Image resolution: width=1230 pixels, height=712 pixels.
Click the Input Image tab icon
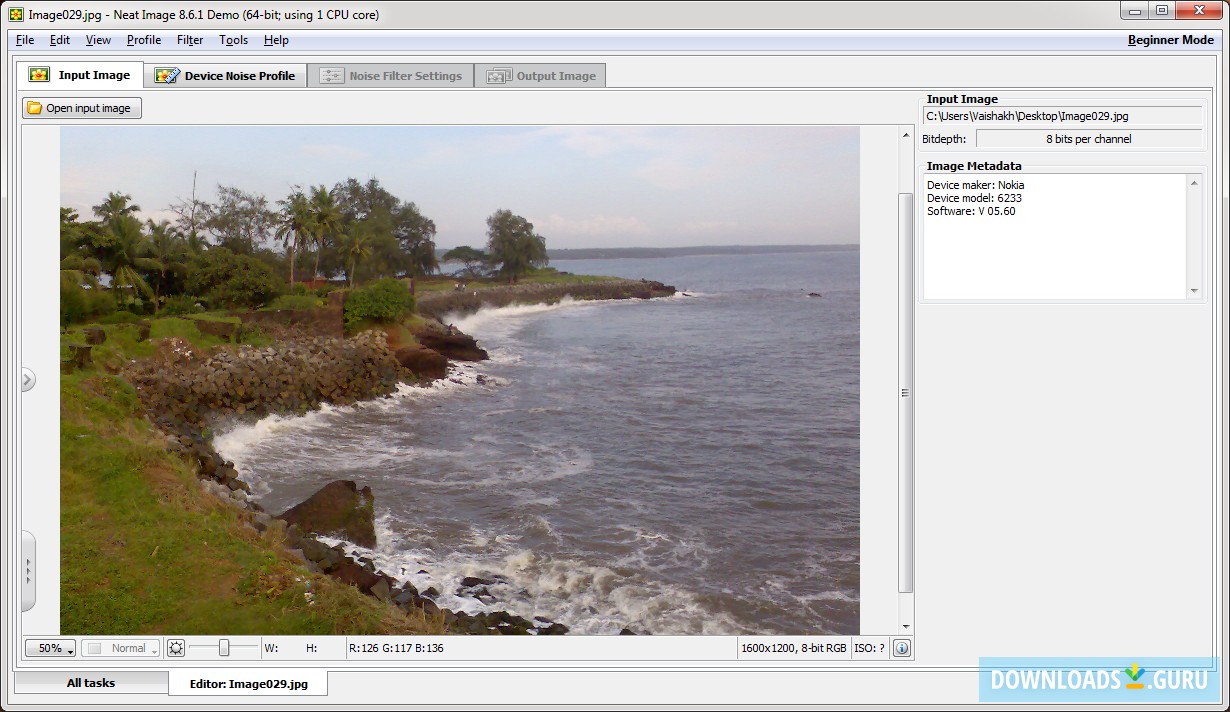click(39, 75)
